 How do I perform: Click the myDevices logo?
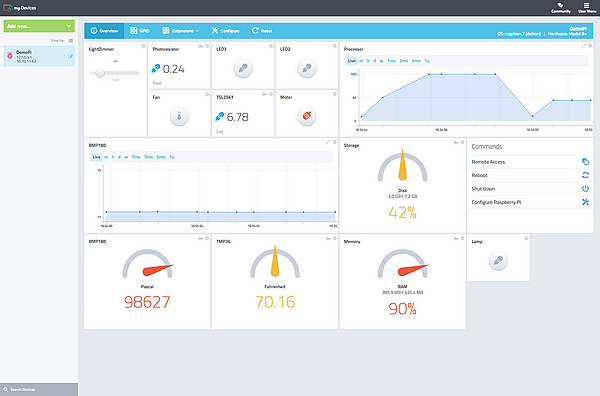(20, 8)
